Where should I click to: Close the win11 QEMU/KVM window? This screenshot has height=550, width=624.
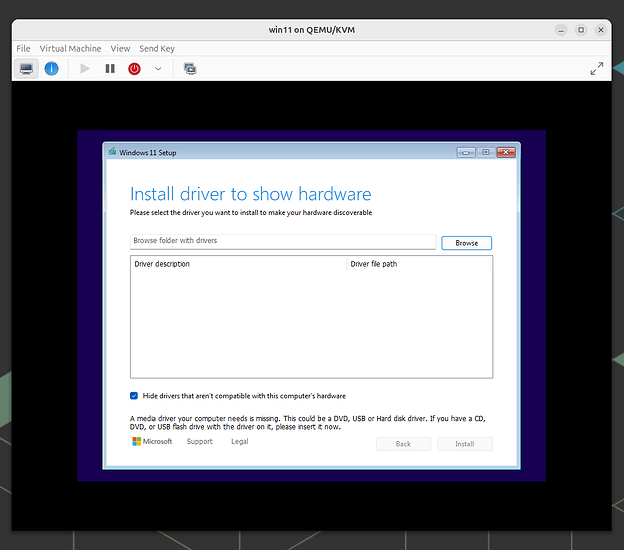click(601, 30)
